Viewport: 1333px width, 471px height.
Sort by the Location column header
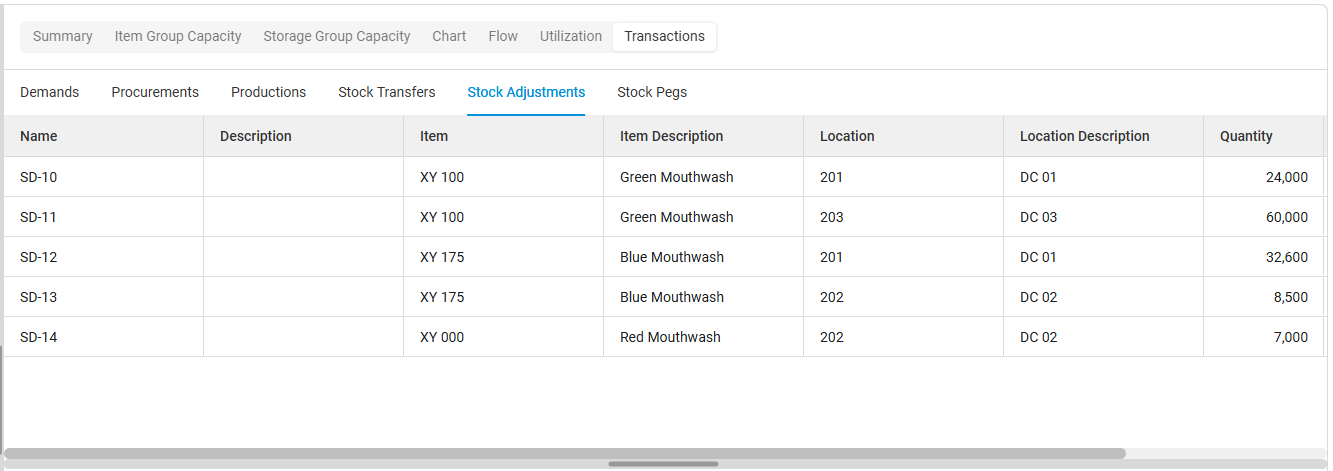click(847, 136)
